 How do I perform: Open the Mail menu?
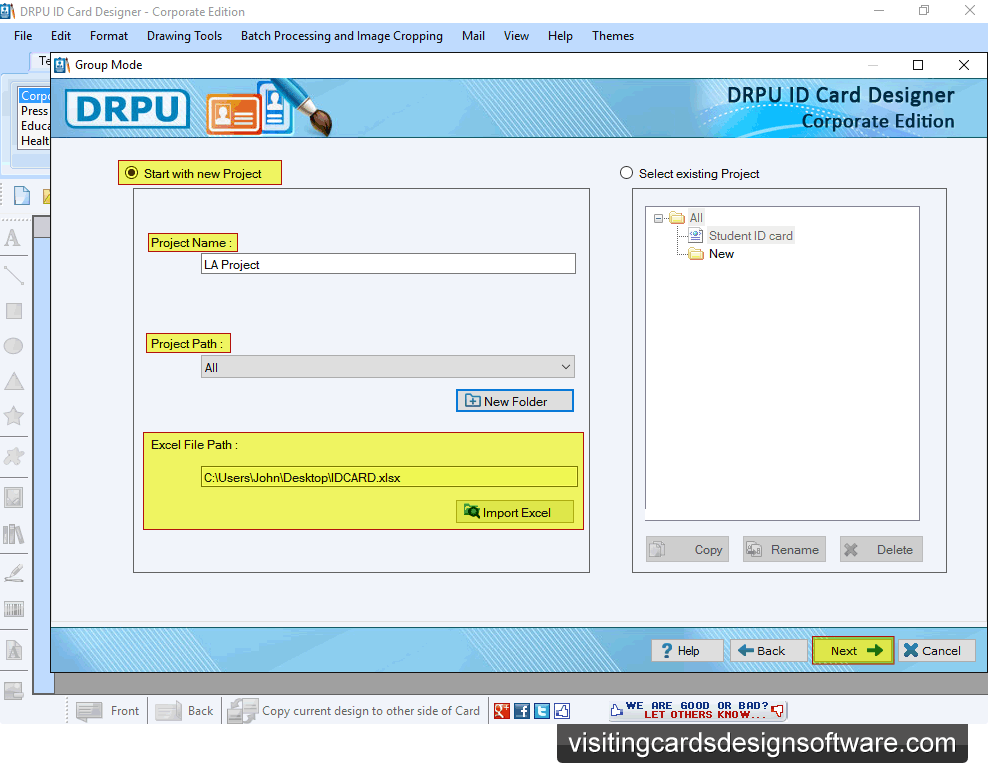coord(473,36)
